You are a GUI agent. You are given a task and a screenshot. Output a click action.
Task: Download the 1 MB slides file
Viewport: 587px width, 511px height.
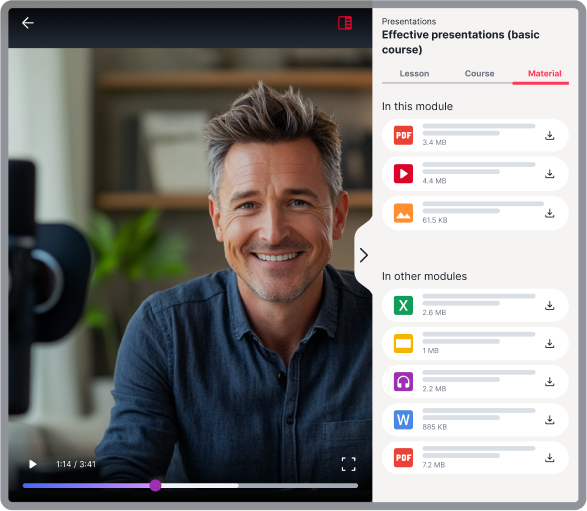point(549,343)
